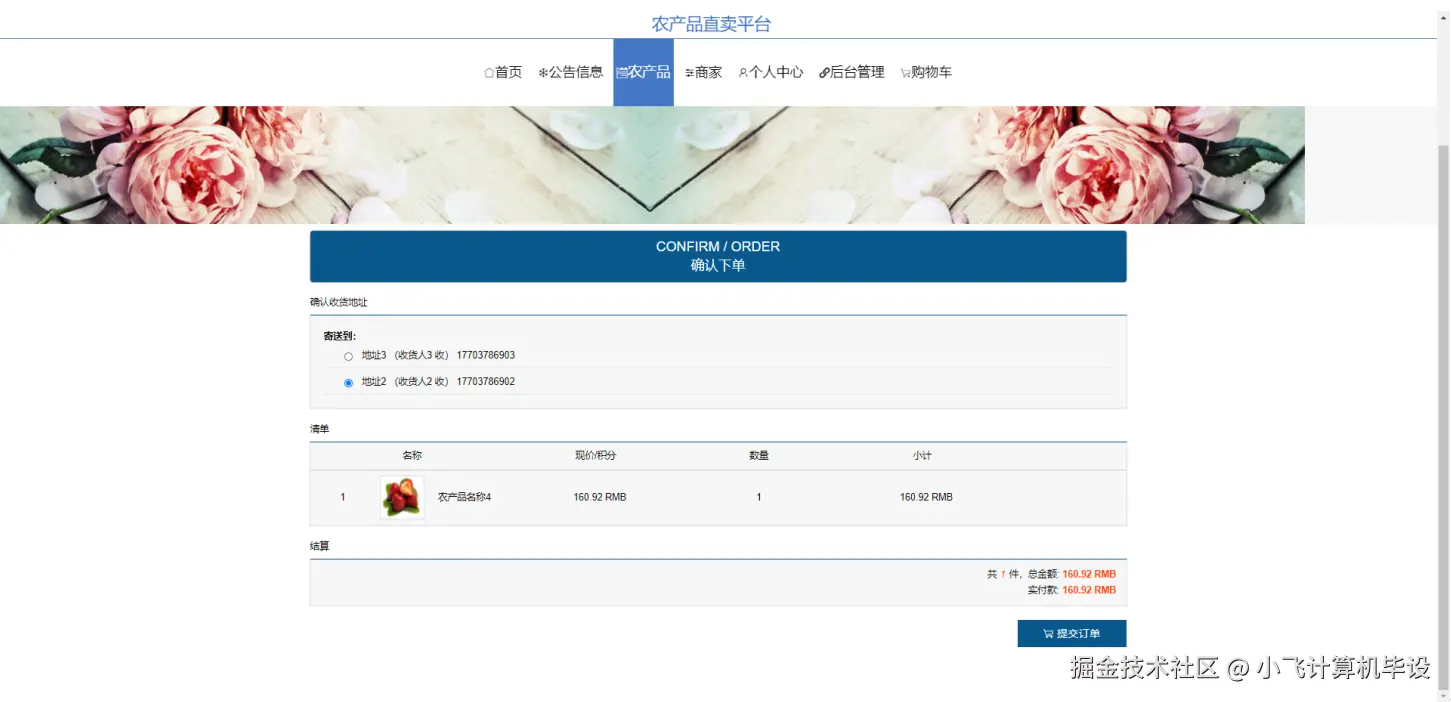
Task: Click the snowflake icon beside 公告信息
Action: pyautogui.click(x=543, y=73)
